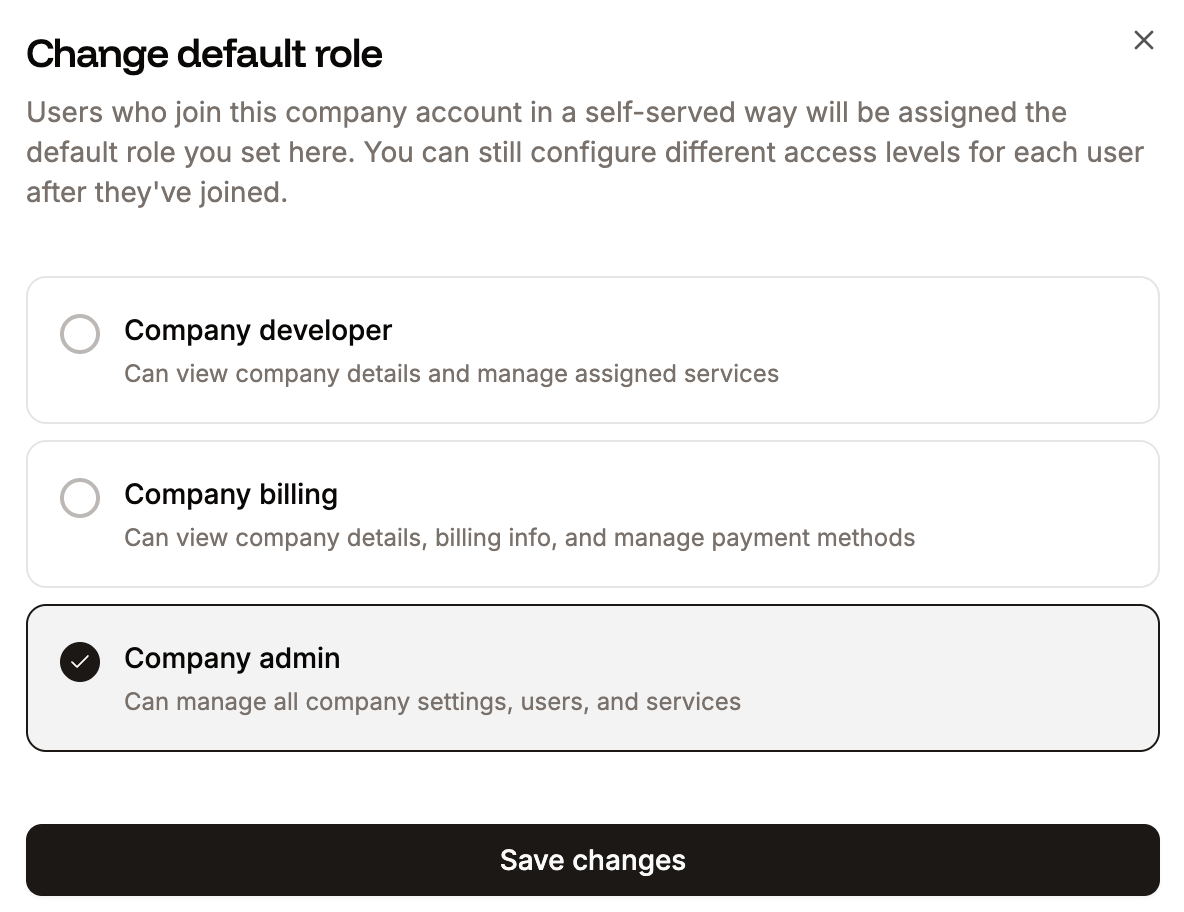Viewport: 1184px width, 912px height.
Task: Click the admin role description text
Action: [432, 701]
